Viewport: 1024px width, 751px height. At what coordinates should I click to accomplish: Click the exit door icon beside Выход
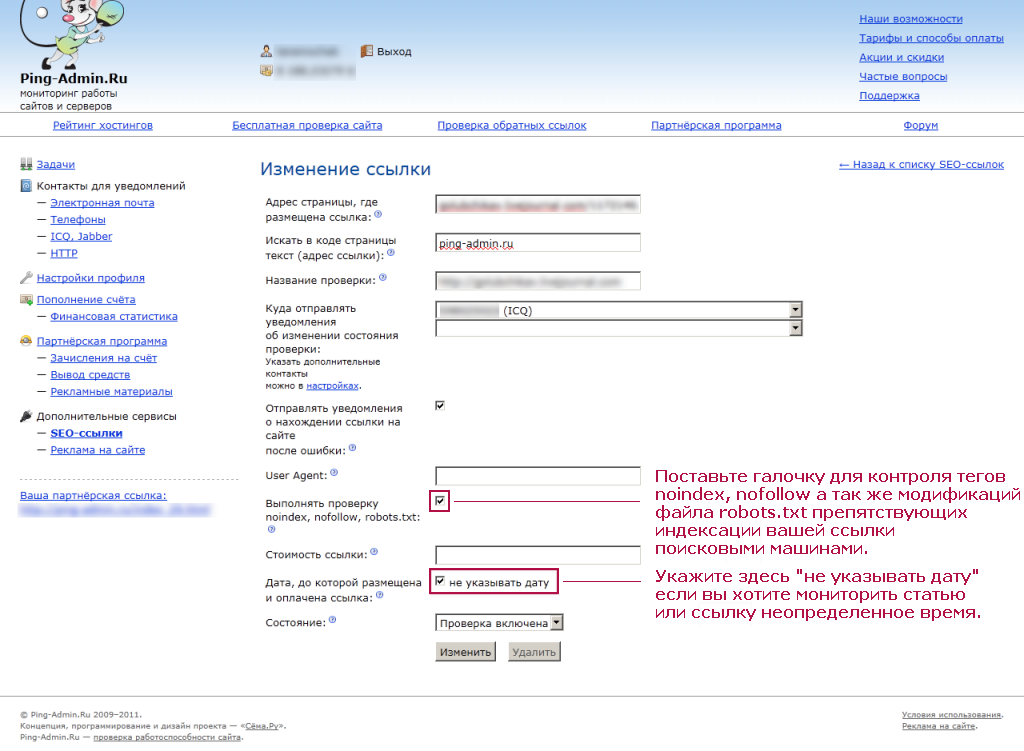(366, 51)
